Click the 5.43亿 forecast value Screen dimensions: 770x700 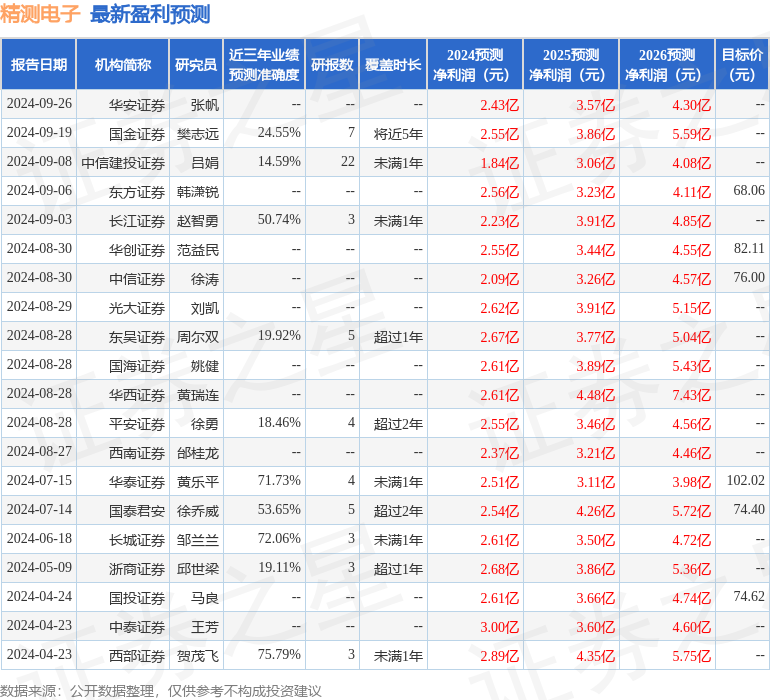pos(691,365)
